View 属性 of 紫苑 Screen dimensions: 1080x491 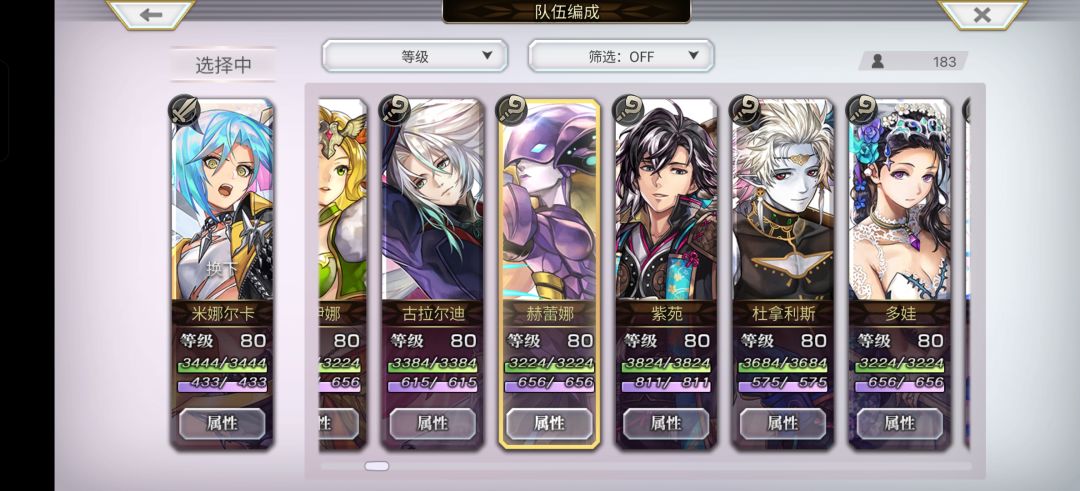pyautogui.click(x=666, y=423)
